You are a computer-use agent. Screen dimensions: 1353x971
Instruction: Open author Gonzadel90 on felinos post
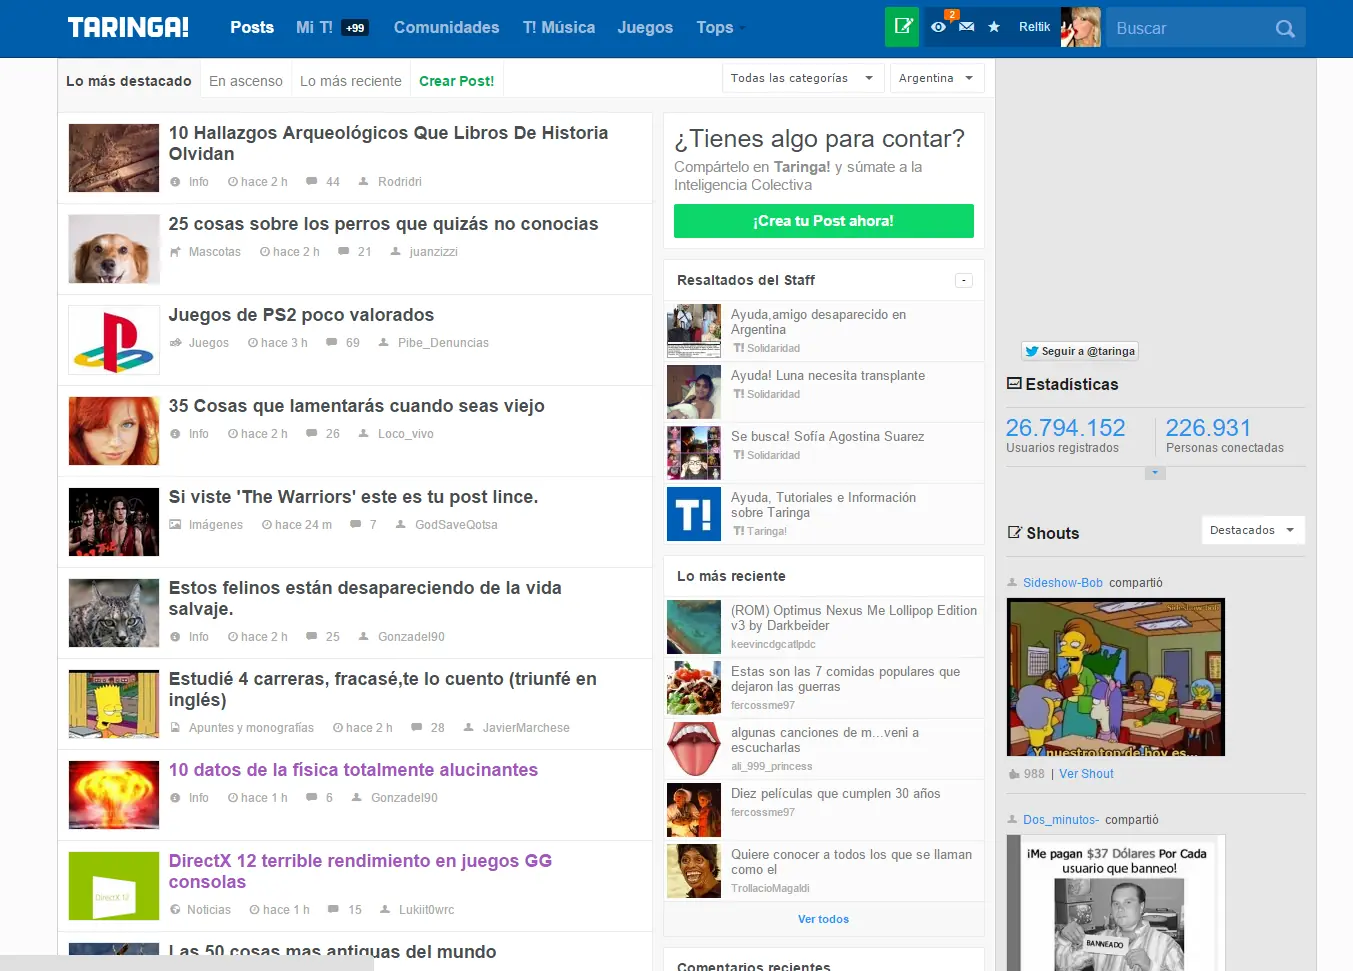coord(411,637)
